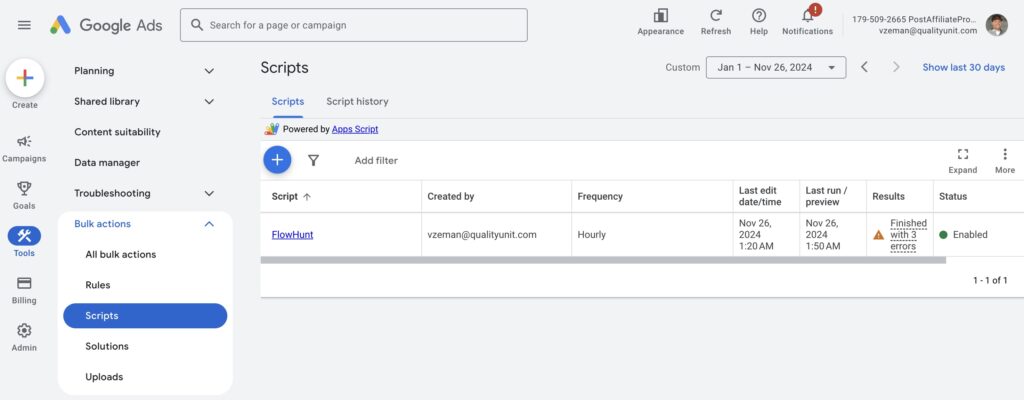Click the Nov 26, 2024 1:50 AM cell
Viewport: 1024px width, 400px height.
tap(823, 235)
